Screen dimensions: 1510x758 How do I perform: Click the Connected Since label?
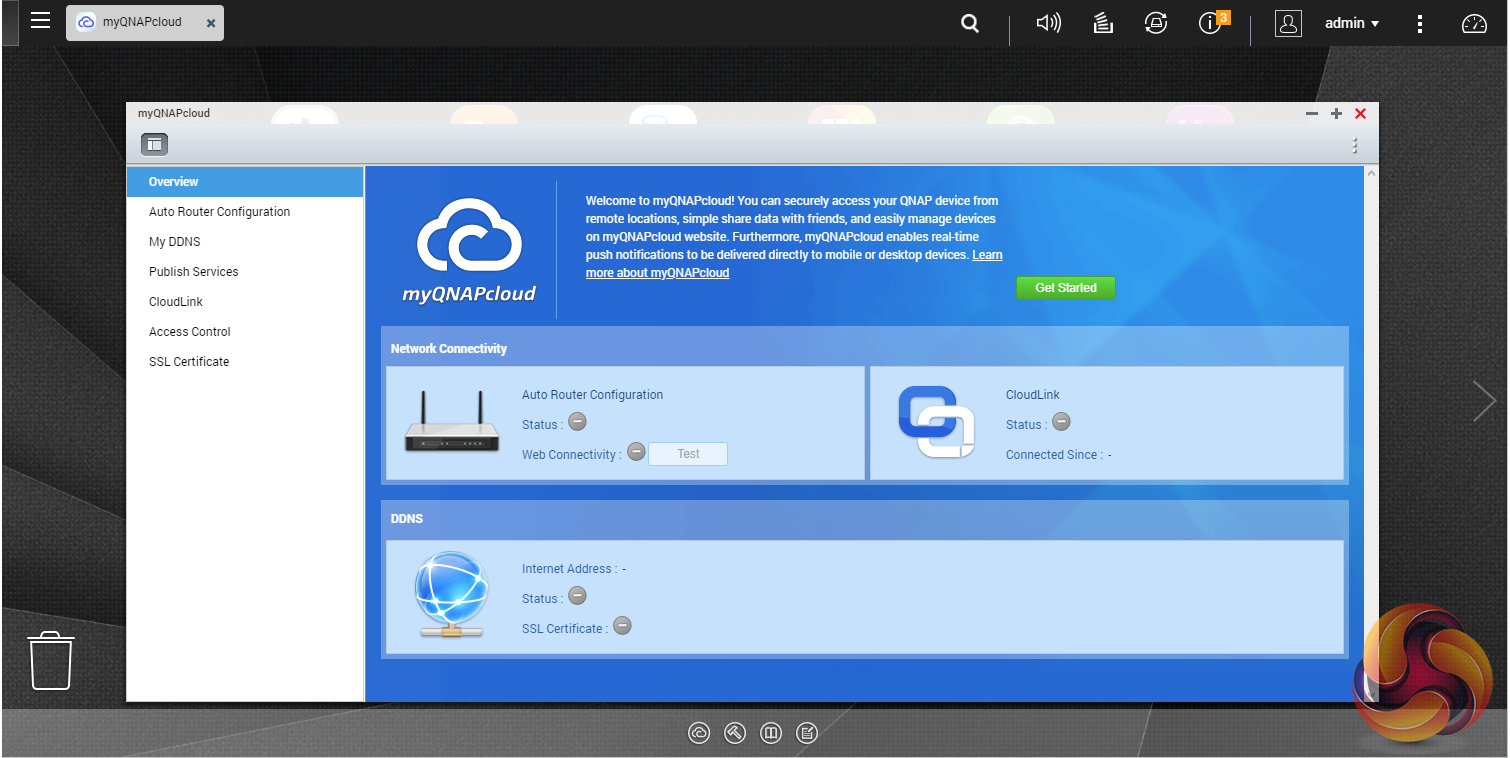(1054, 455)
